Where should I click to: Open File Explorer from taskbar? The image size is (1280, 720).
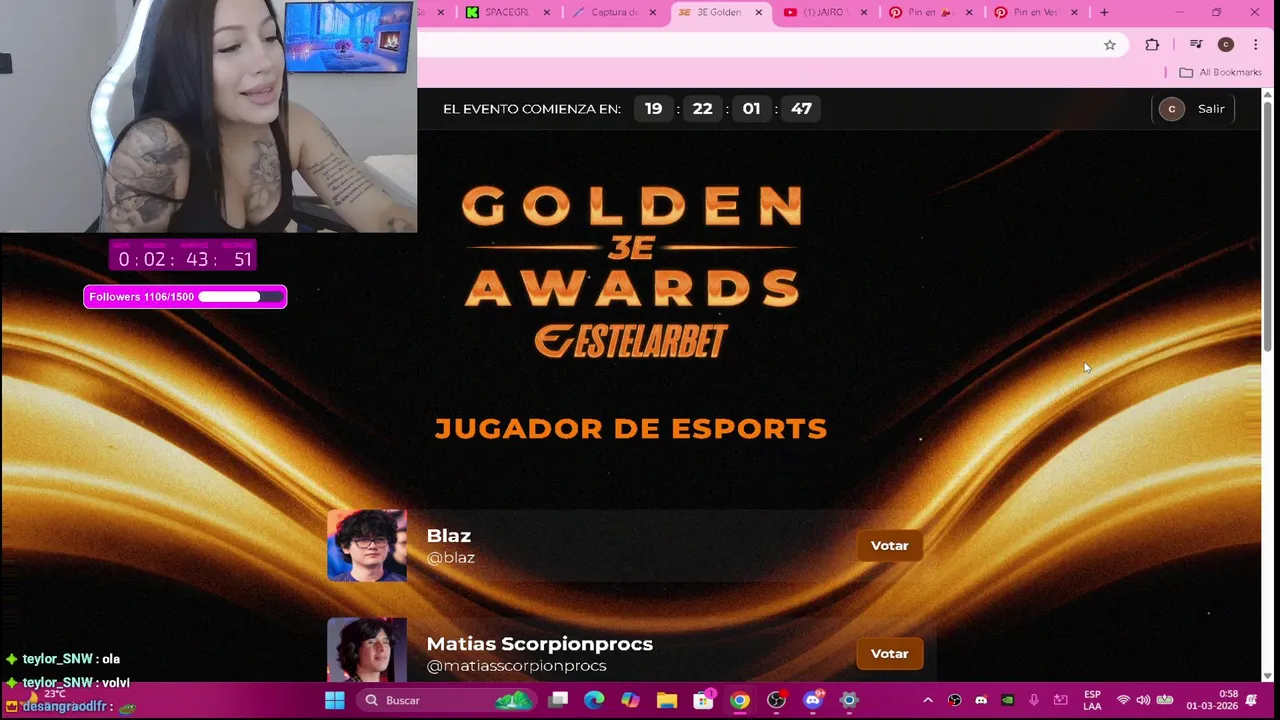pos(666,700)
